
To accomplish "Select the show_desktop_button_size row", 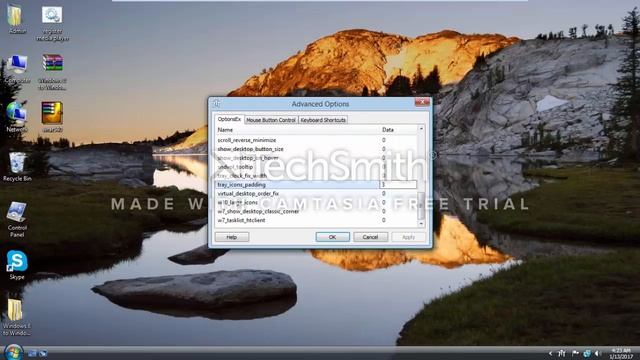I will (x=316, y=149).
